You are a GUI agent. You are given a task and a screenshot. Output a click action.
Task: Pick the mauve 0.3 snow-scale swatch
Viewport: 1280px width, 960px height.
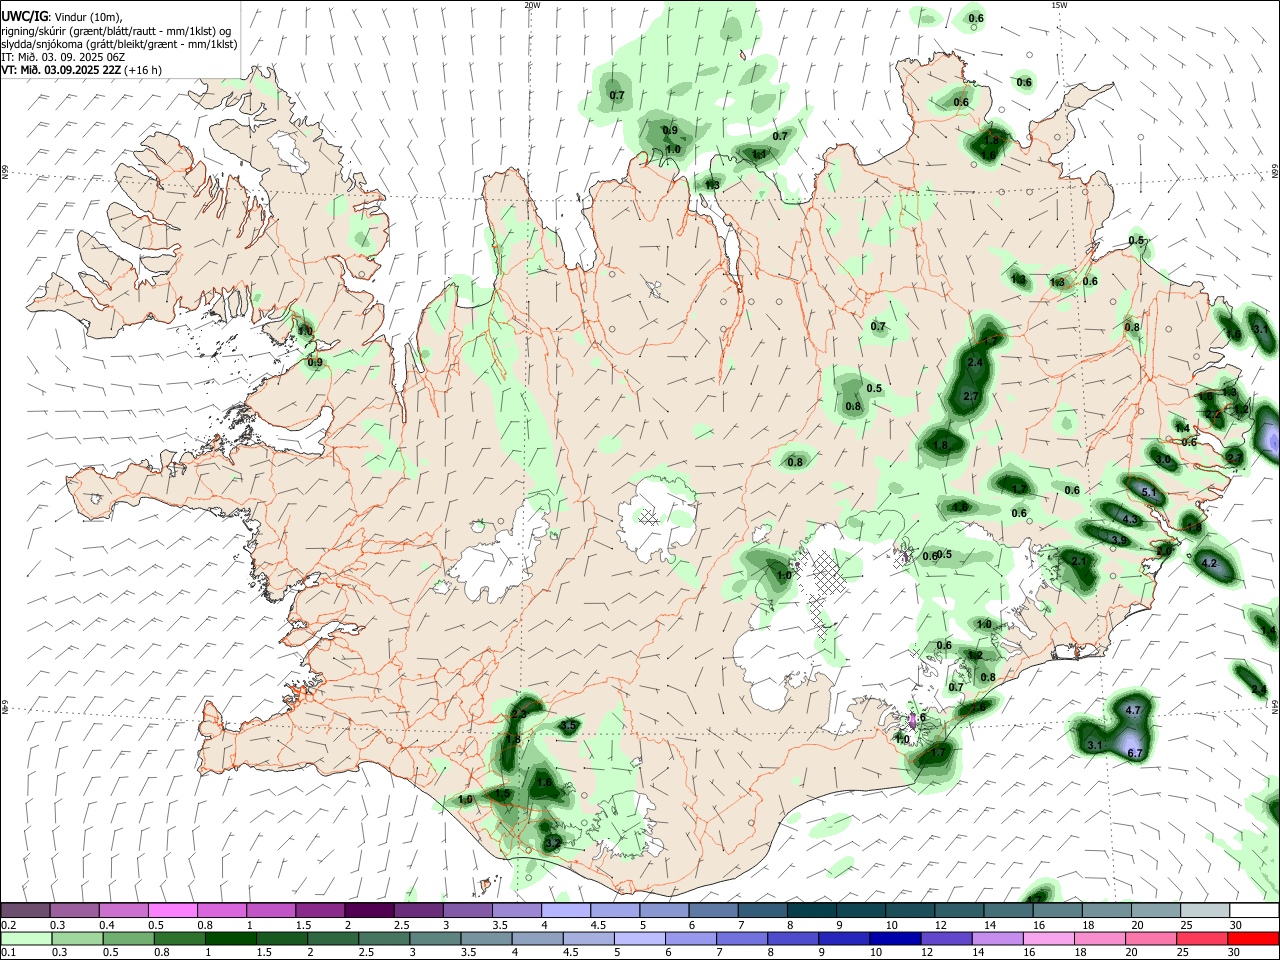tap(74, 910)
